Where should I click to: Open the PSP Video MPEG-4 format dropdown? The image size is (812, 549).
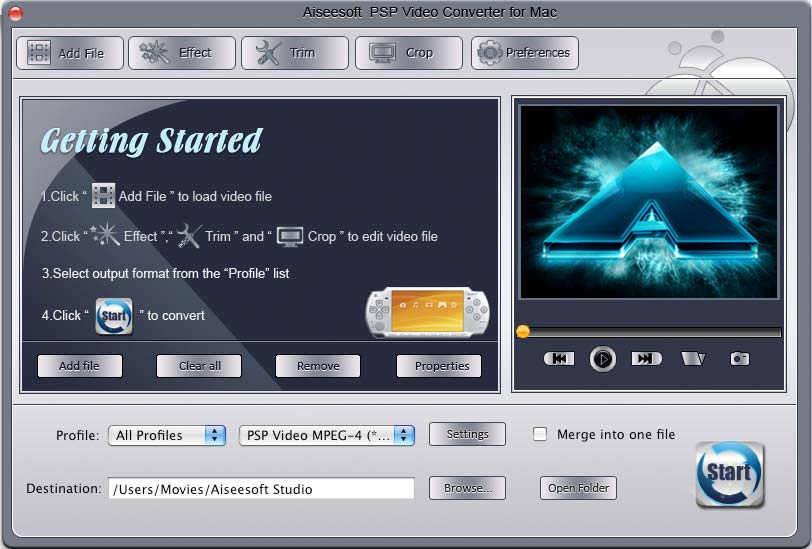tap(326, 435)
